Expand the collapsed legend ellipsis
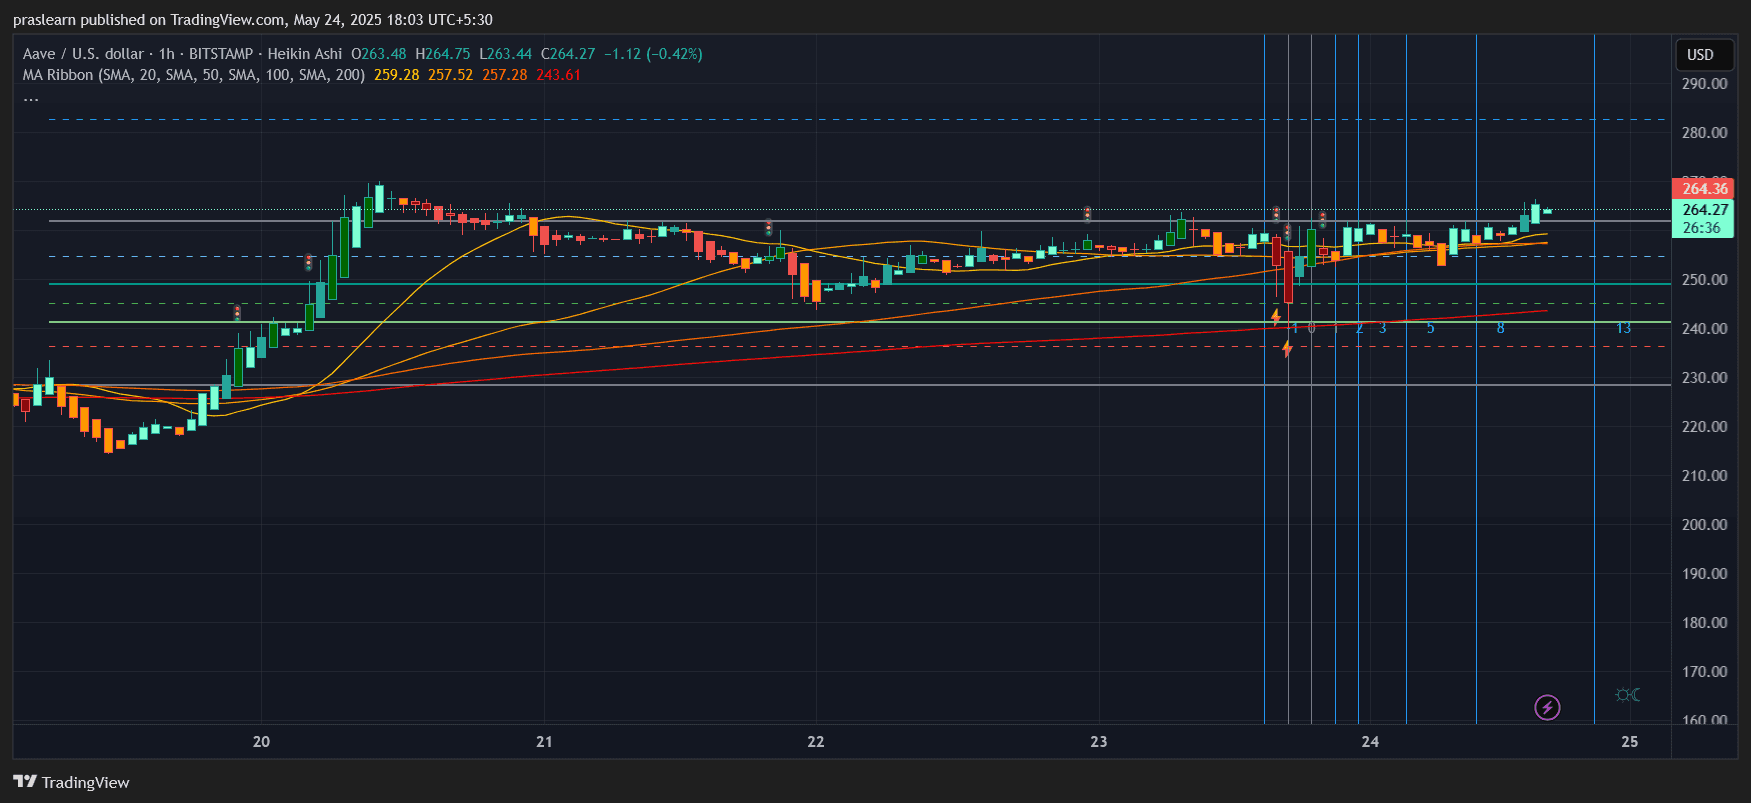Viewport: 1751px width, 803px height. point(31,98)
